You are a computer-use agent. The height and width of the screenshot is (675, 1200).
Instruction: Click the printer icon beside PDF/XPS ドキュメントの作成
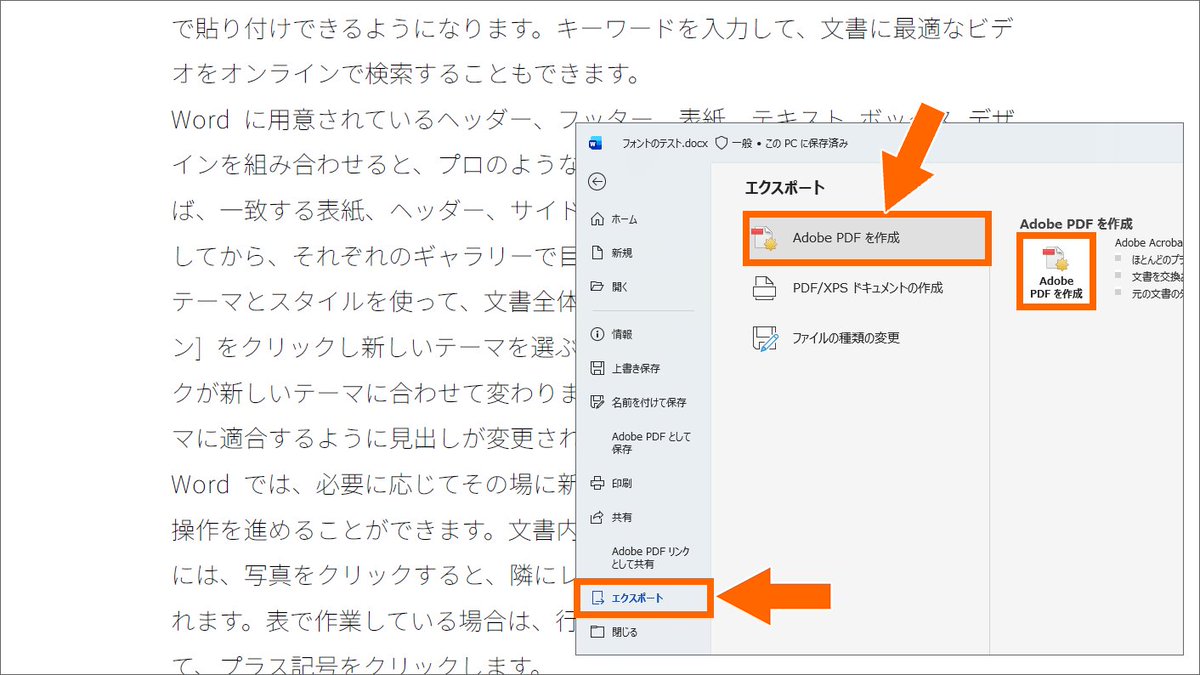766,288
